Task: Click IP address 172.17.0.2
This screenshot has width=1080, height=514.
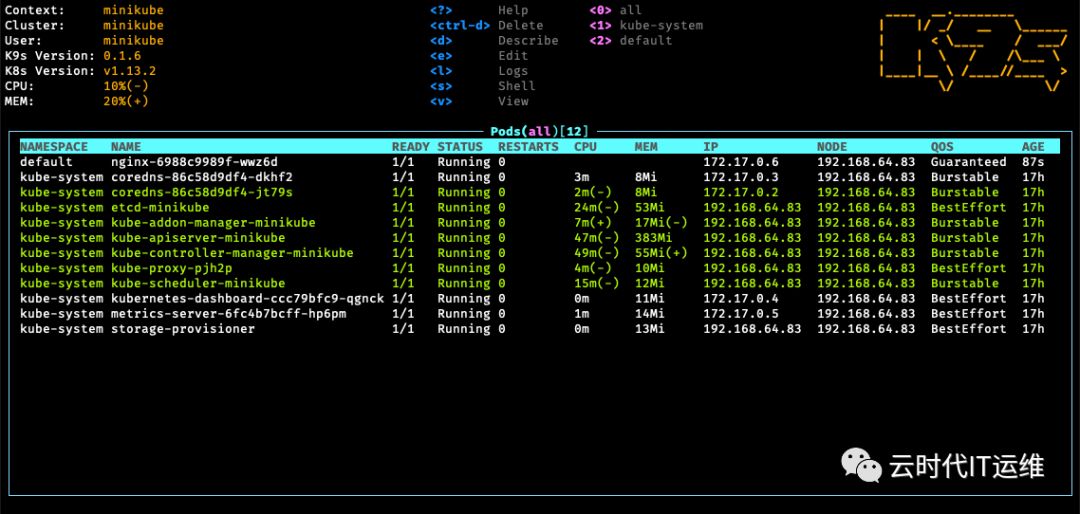Action: (x=741, y=192)
